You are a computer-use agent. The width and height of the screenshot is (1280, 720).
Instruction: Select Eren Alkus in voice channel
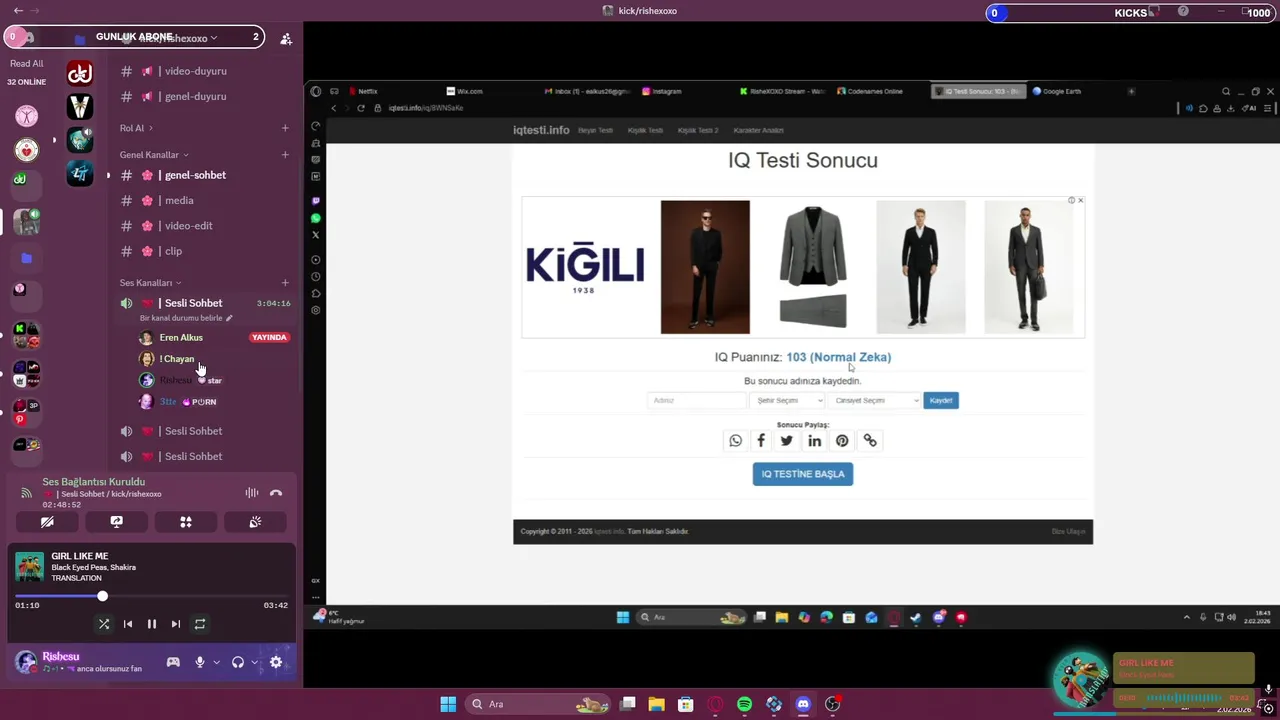pyautogui.click(x=181, y=338)
